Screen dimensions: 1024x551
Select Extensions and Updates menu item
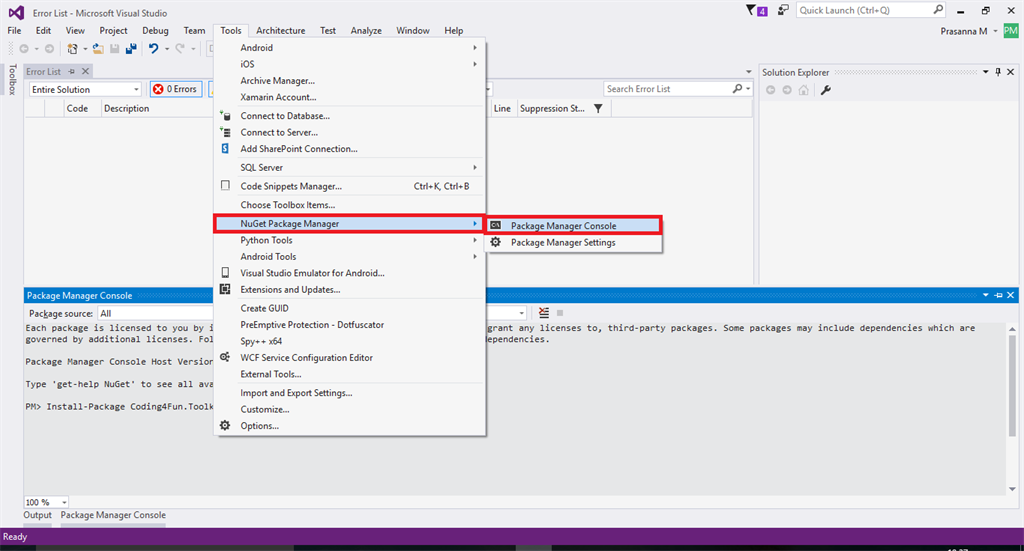point(350,289)
